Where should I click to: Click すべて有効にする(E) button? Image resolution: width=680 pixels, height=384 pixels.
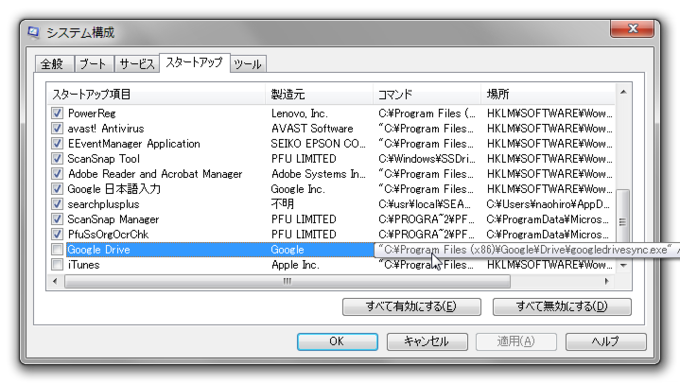click(x=412, y=306)
